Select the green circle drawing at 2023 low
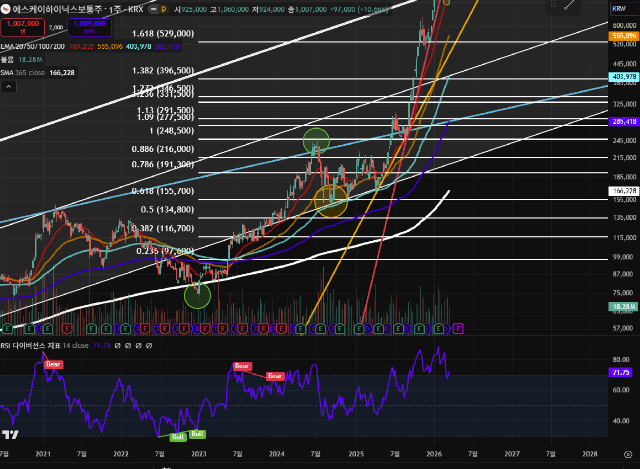 [x=198, y=296]
